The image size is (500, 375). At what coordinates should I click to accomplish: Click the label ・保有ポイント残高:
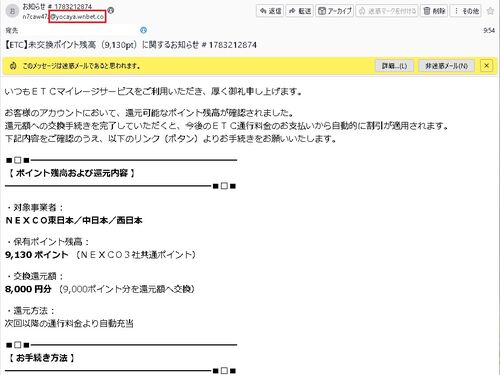[48, 242]
